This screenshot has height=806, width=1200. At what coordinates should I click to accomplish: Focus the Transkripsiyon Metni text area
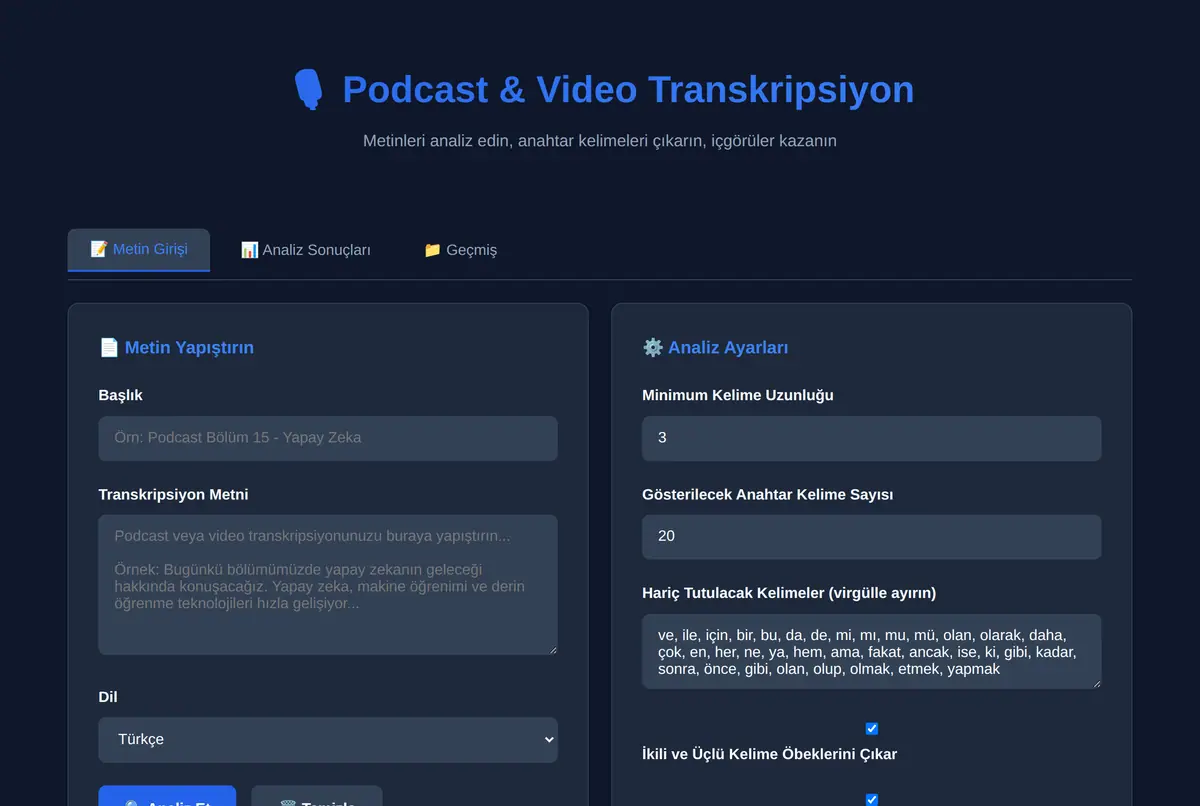[328, 585]
